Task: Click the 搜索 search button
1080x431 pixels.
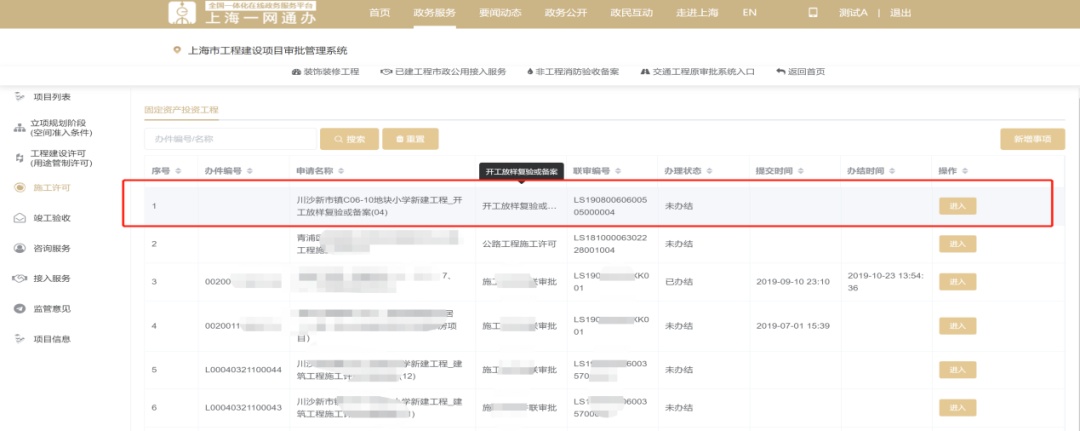Action: click(348, 139)
